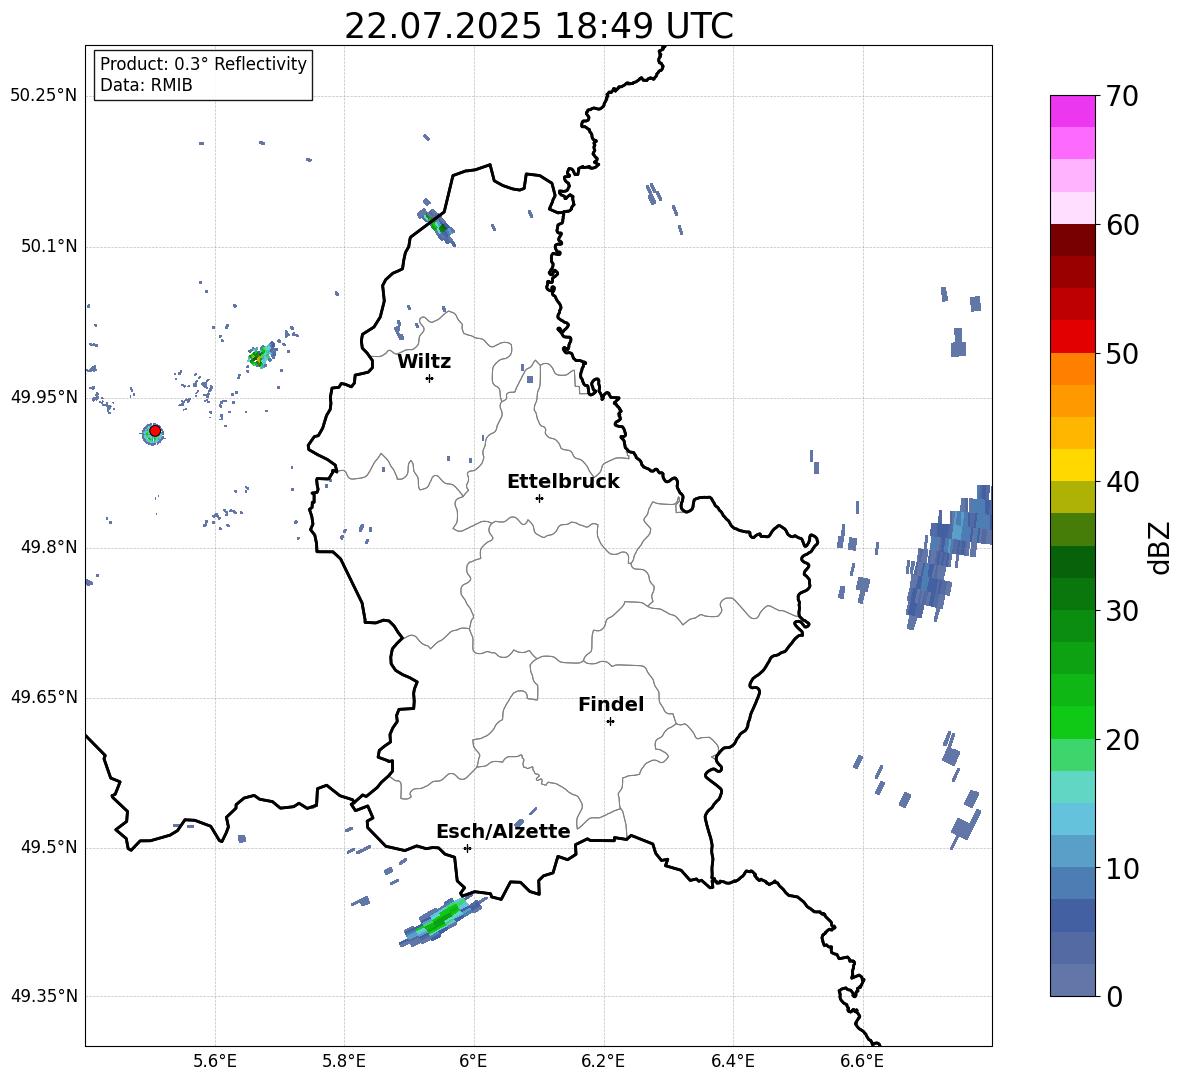Viewport: 1184px width, 1081px height.
Task: Click the 50.1°N latitude label
Action: click(48, 247)
